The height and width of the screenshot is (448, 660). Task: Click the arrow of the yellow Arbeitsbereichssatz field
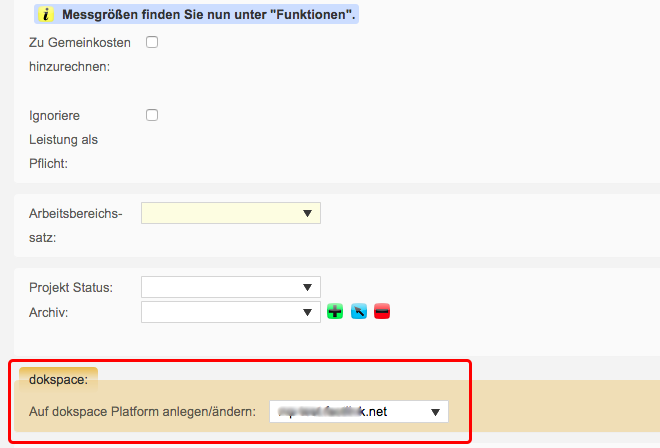pos(307,213)
